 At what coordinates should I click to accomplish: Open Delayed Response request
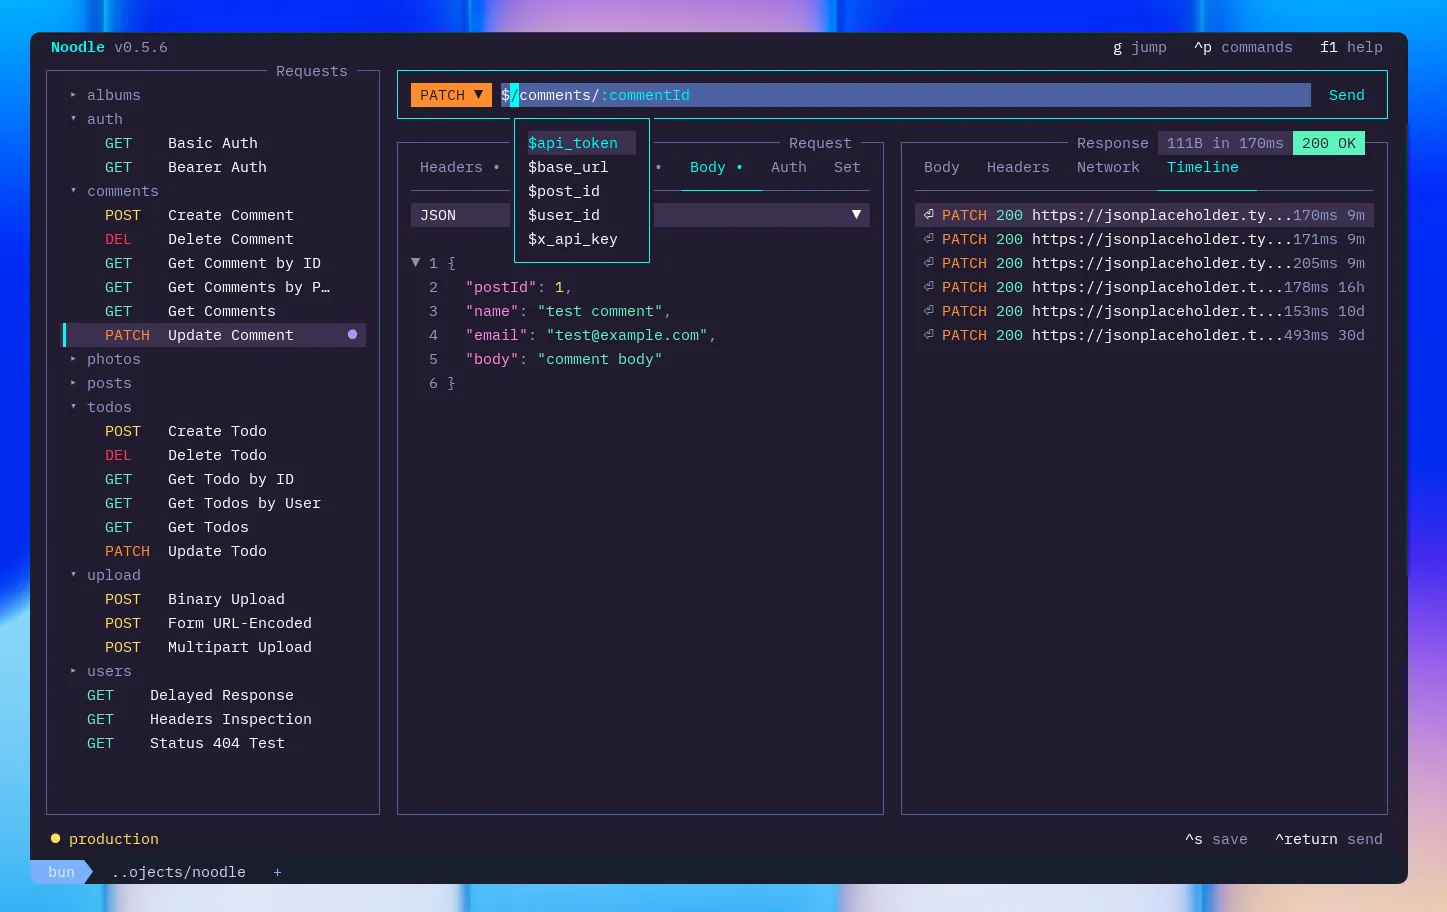[215, 695]
